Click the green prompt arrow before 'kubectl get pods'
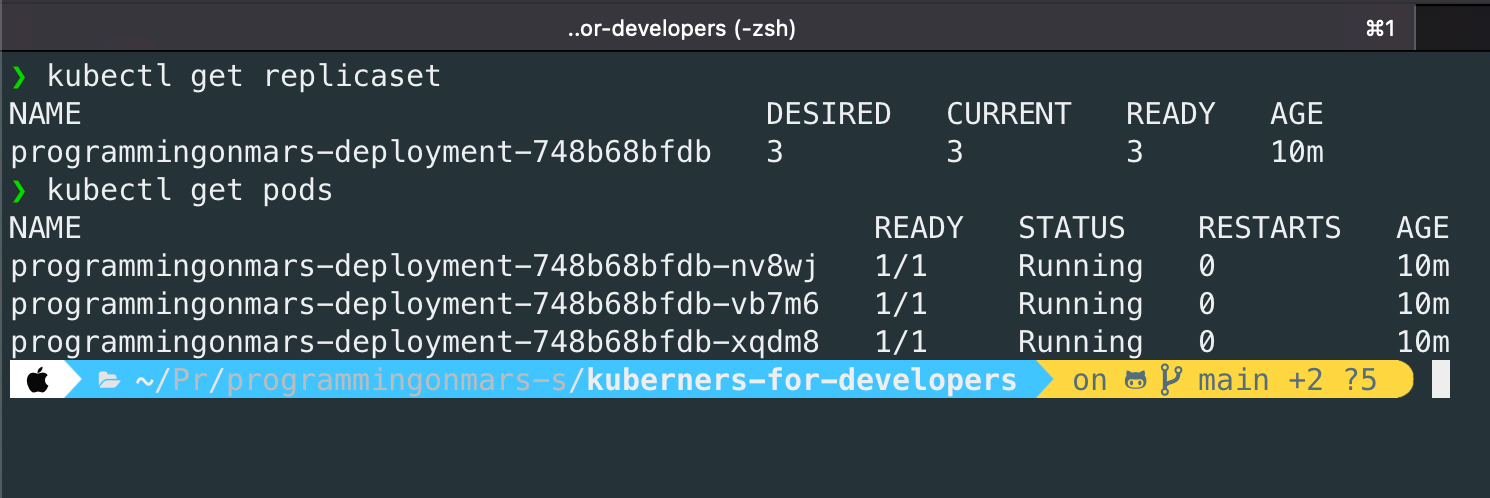 (x=19, y=190)
